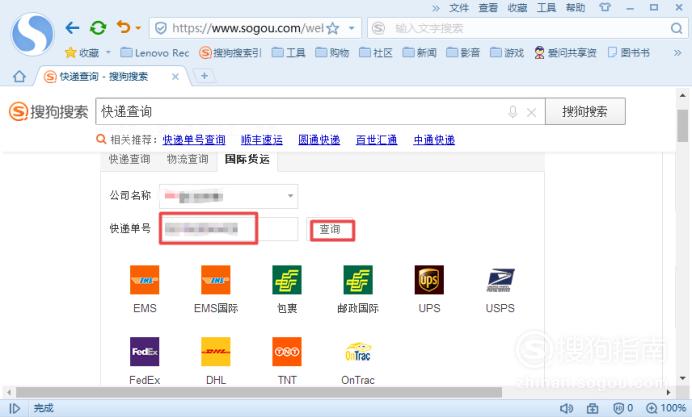The height and width of the screenshot is (417, 692).
Task: Open the 工具 menu in the menu bar
Action: pos(546,8)
